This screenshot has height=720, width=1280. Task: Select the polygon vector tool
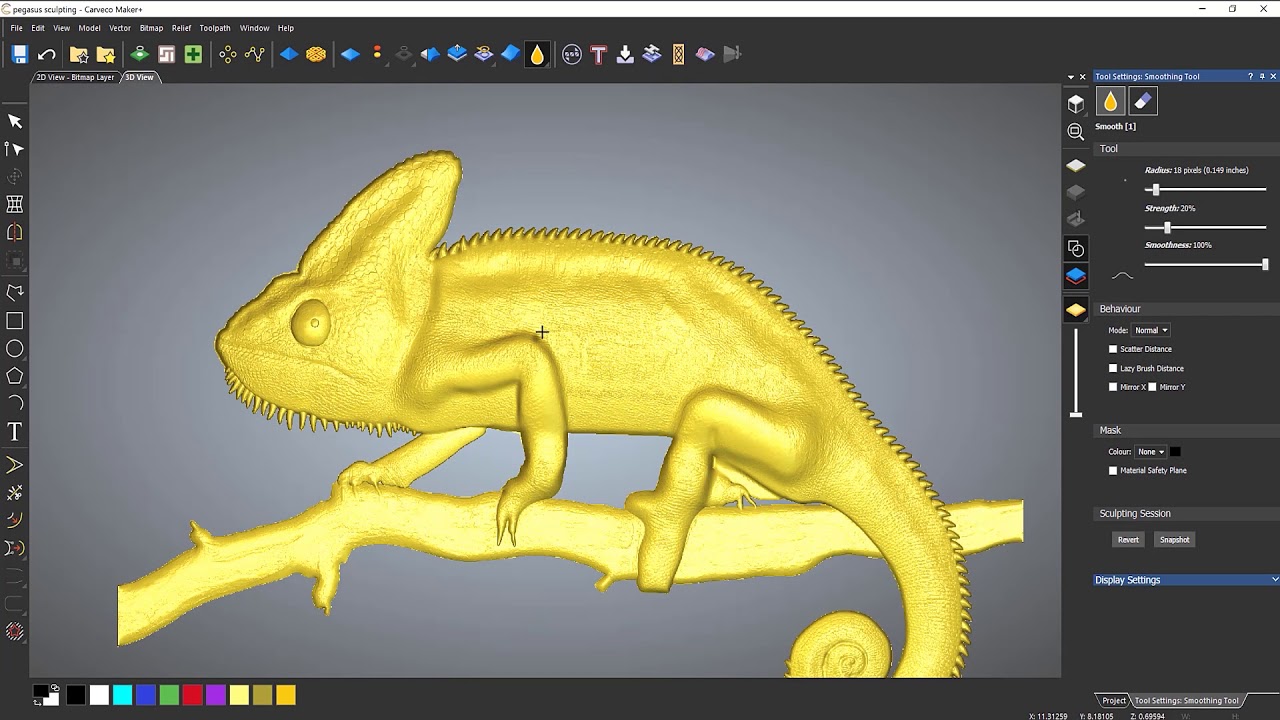pos(15,376)
